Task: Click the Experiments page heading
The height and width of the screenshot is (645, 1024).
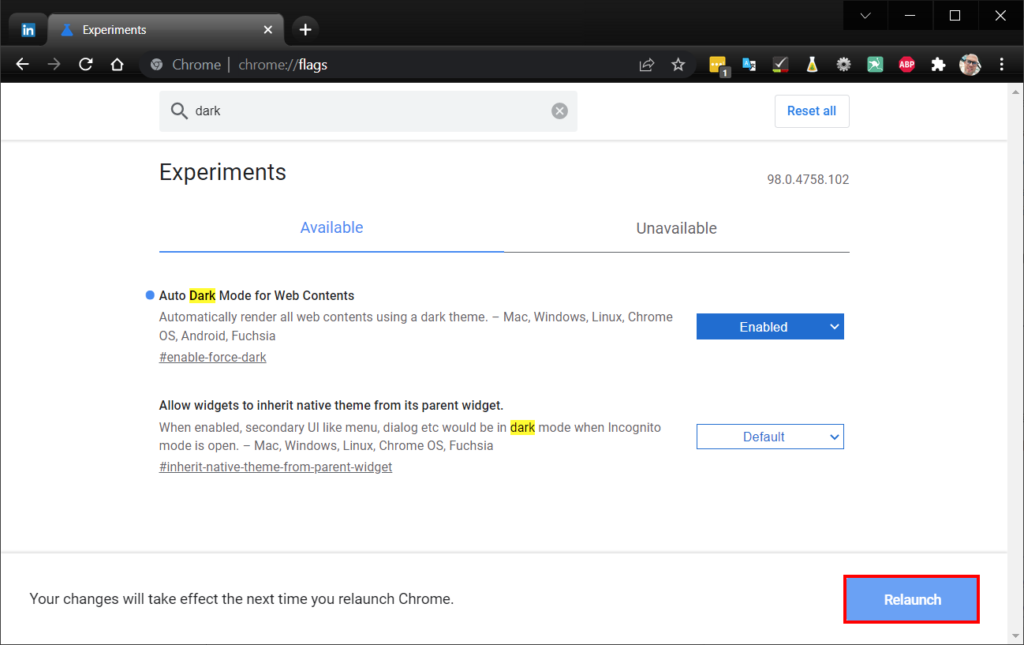Action: pos(223,172)
